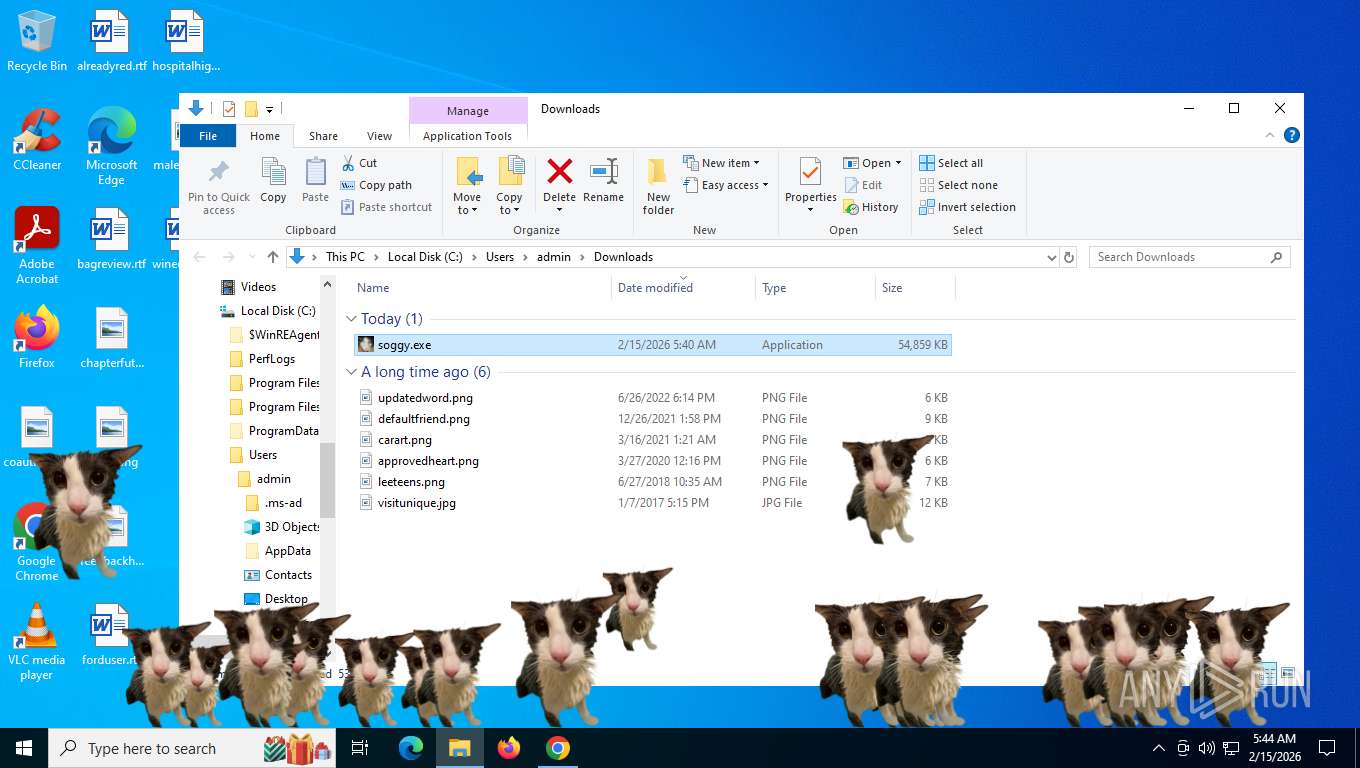Viewport: 1360px width, 768px height.
Task: Click the Cut scissors command
Action: coord(359,163)
